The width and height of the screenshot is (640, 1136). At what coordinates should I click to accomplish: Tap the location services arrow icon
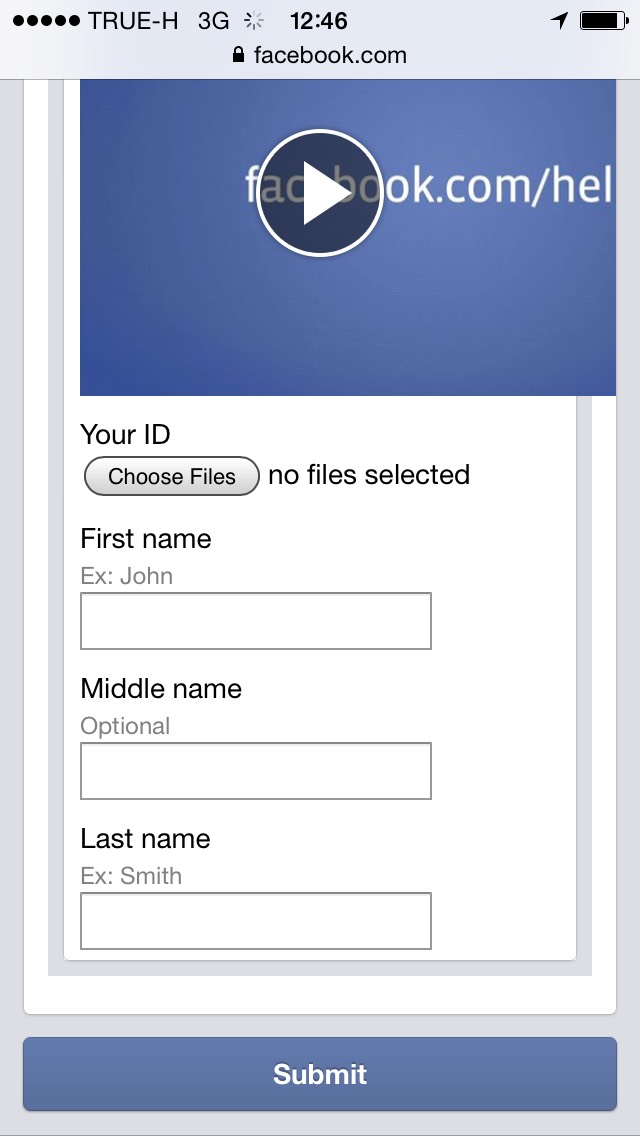tap(559, 20)
